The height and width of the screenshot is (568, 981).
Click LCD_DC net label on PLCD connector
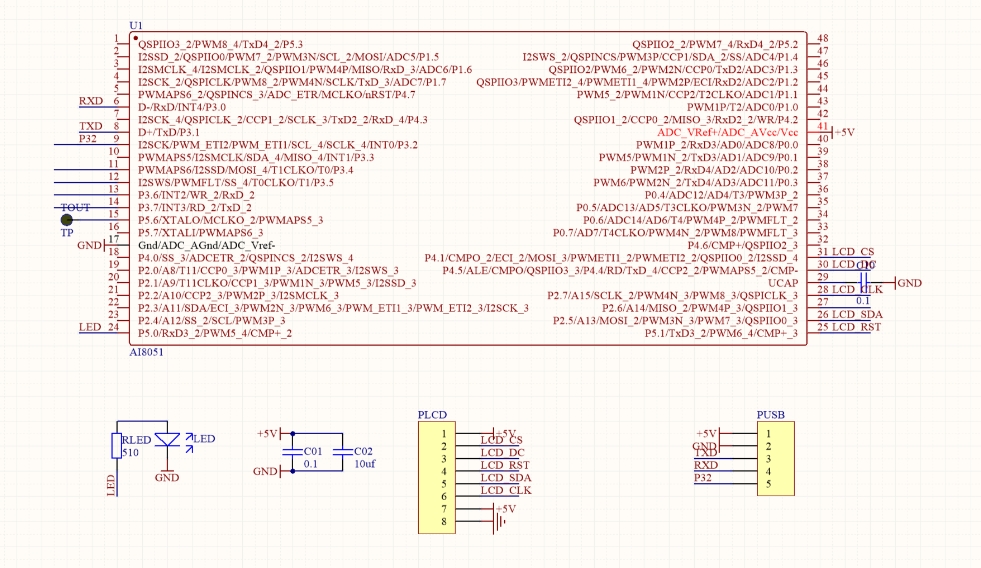[501, 452]
